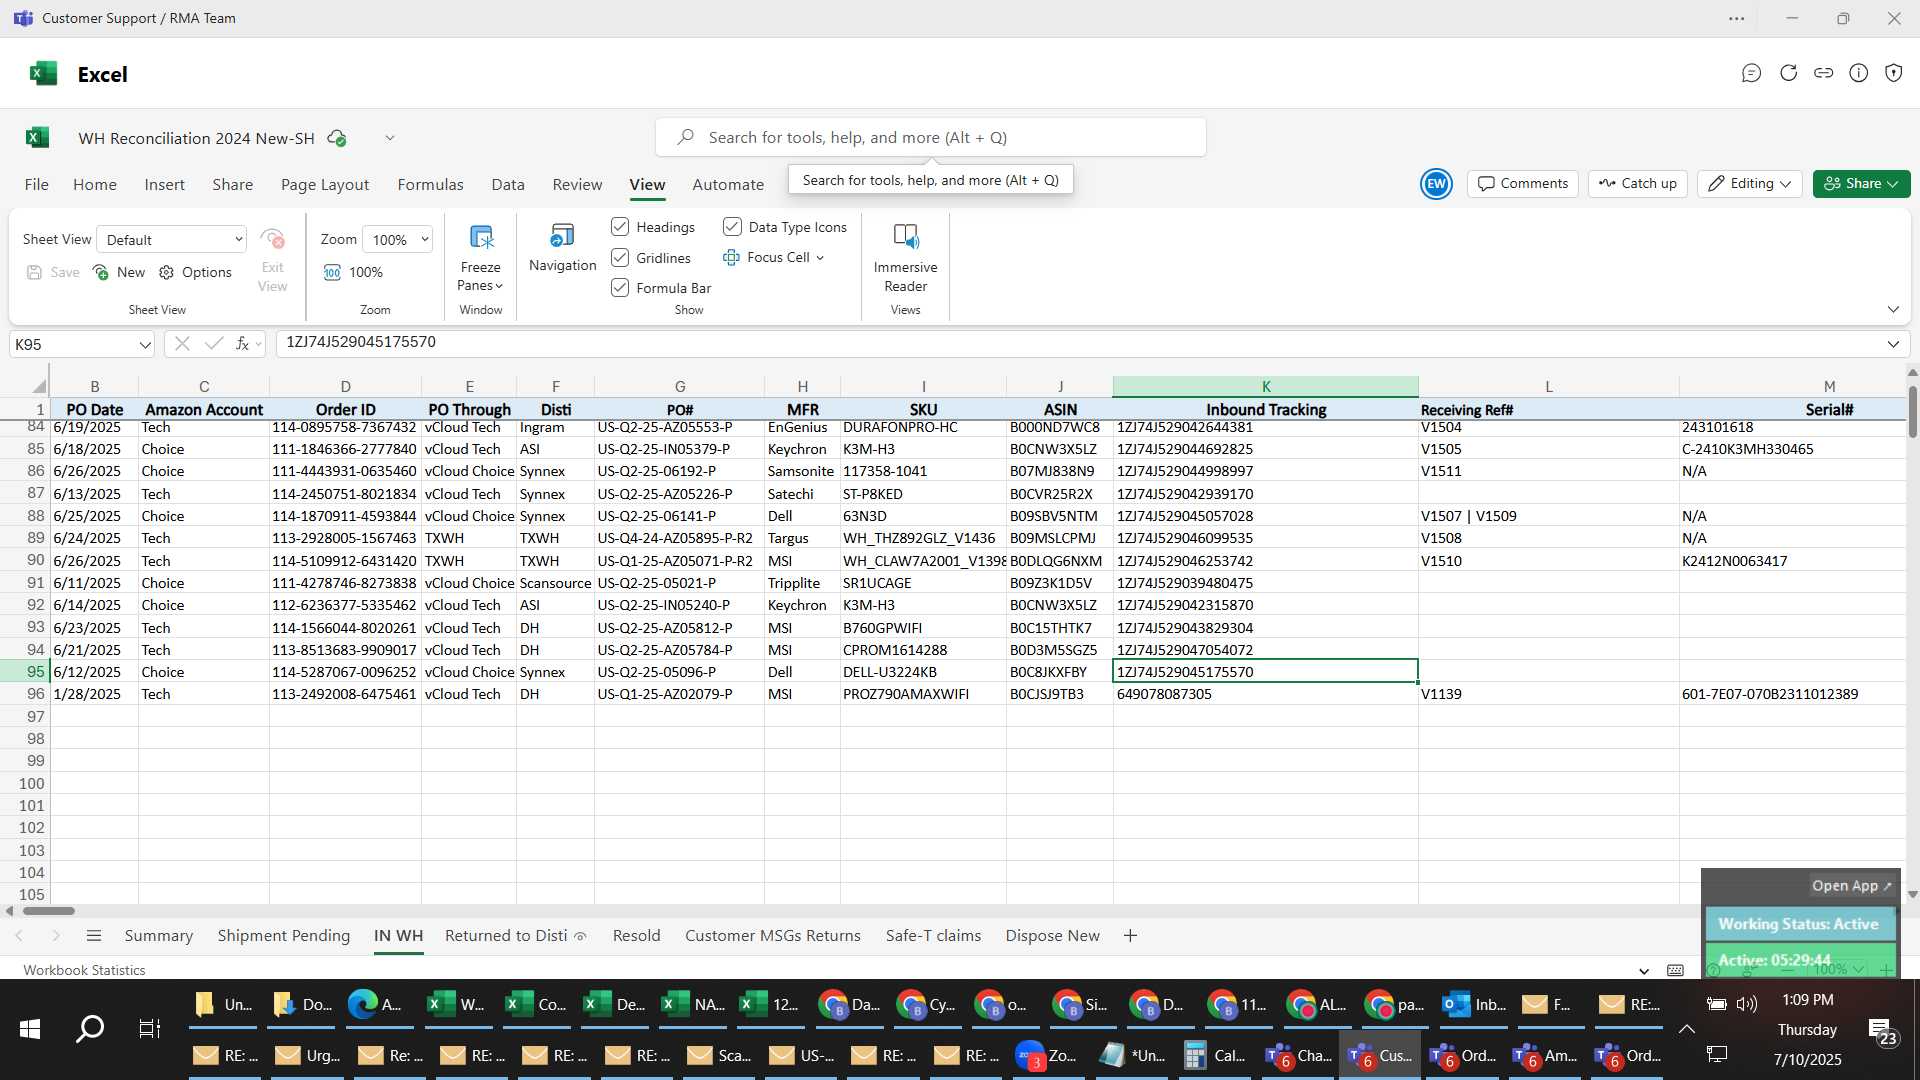
Task: Expand the Focus Cell dropdown
Action: pyautogui.click(x=821, y=258)
